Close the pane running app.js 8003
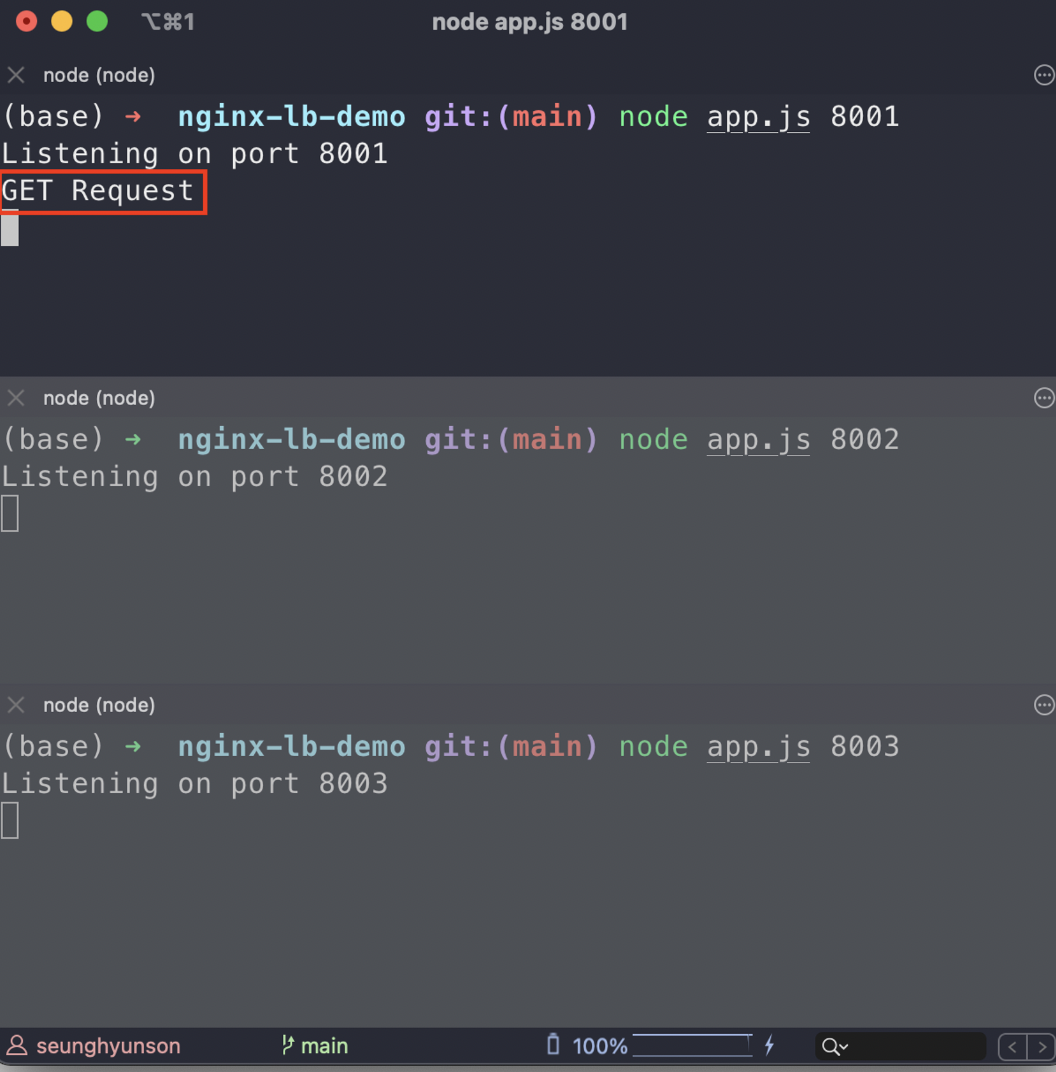The width and height of the screenshot is (1056, 1072). pyautogui.click(x=16, y=704)
